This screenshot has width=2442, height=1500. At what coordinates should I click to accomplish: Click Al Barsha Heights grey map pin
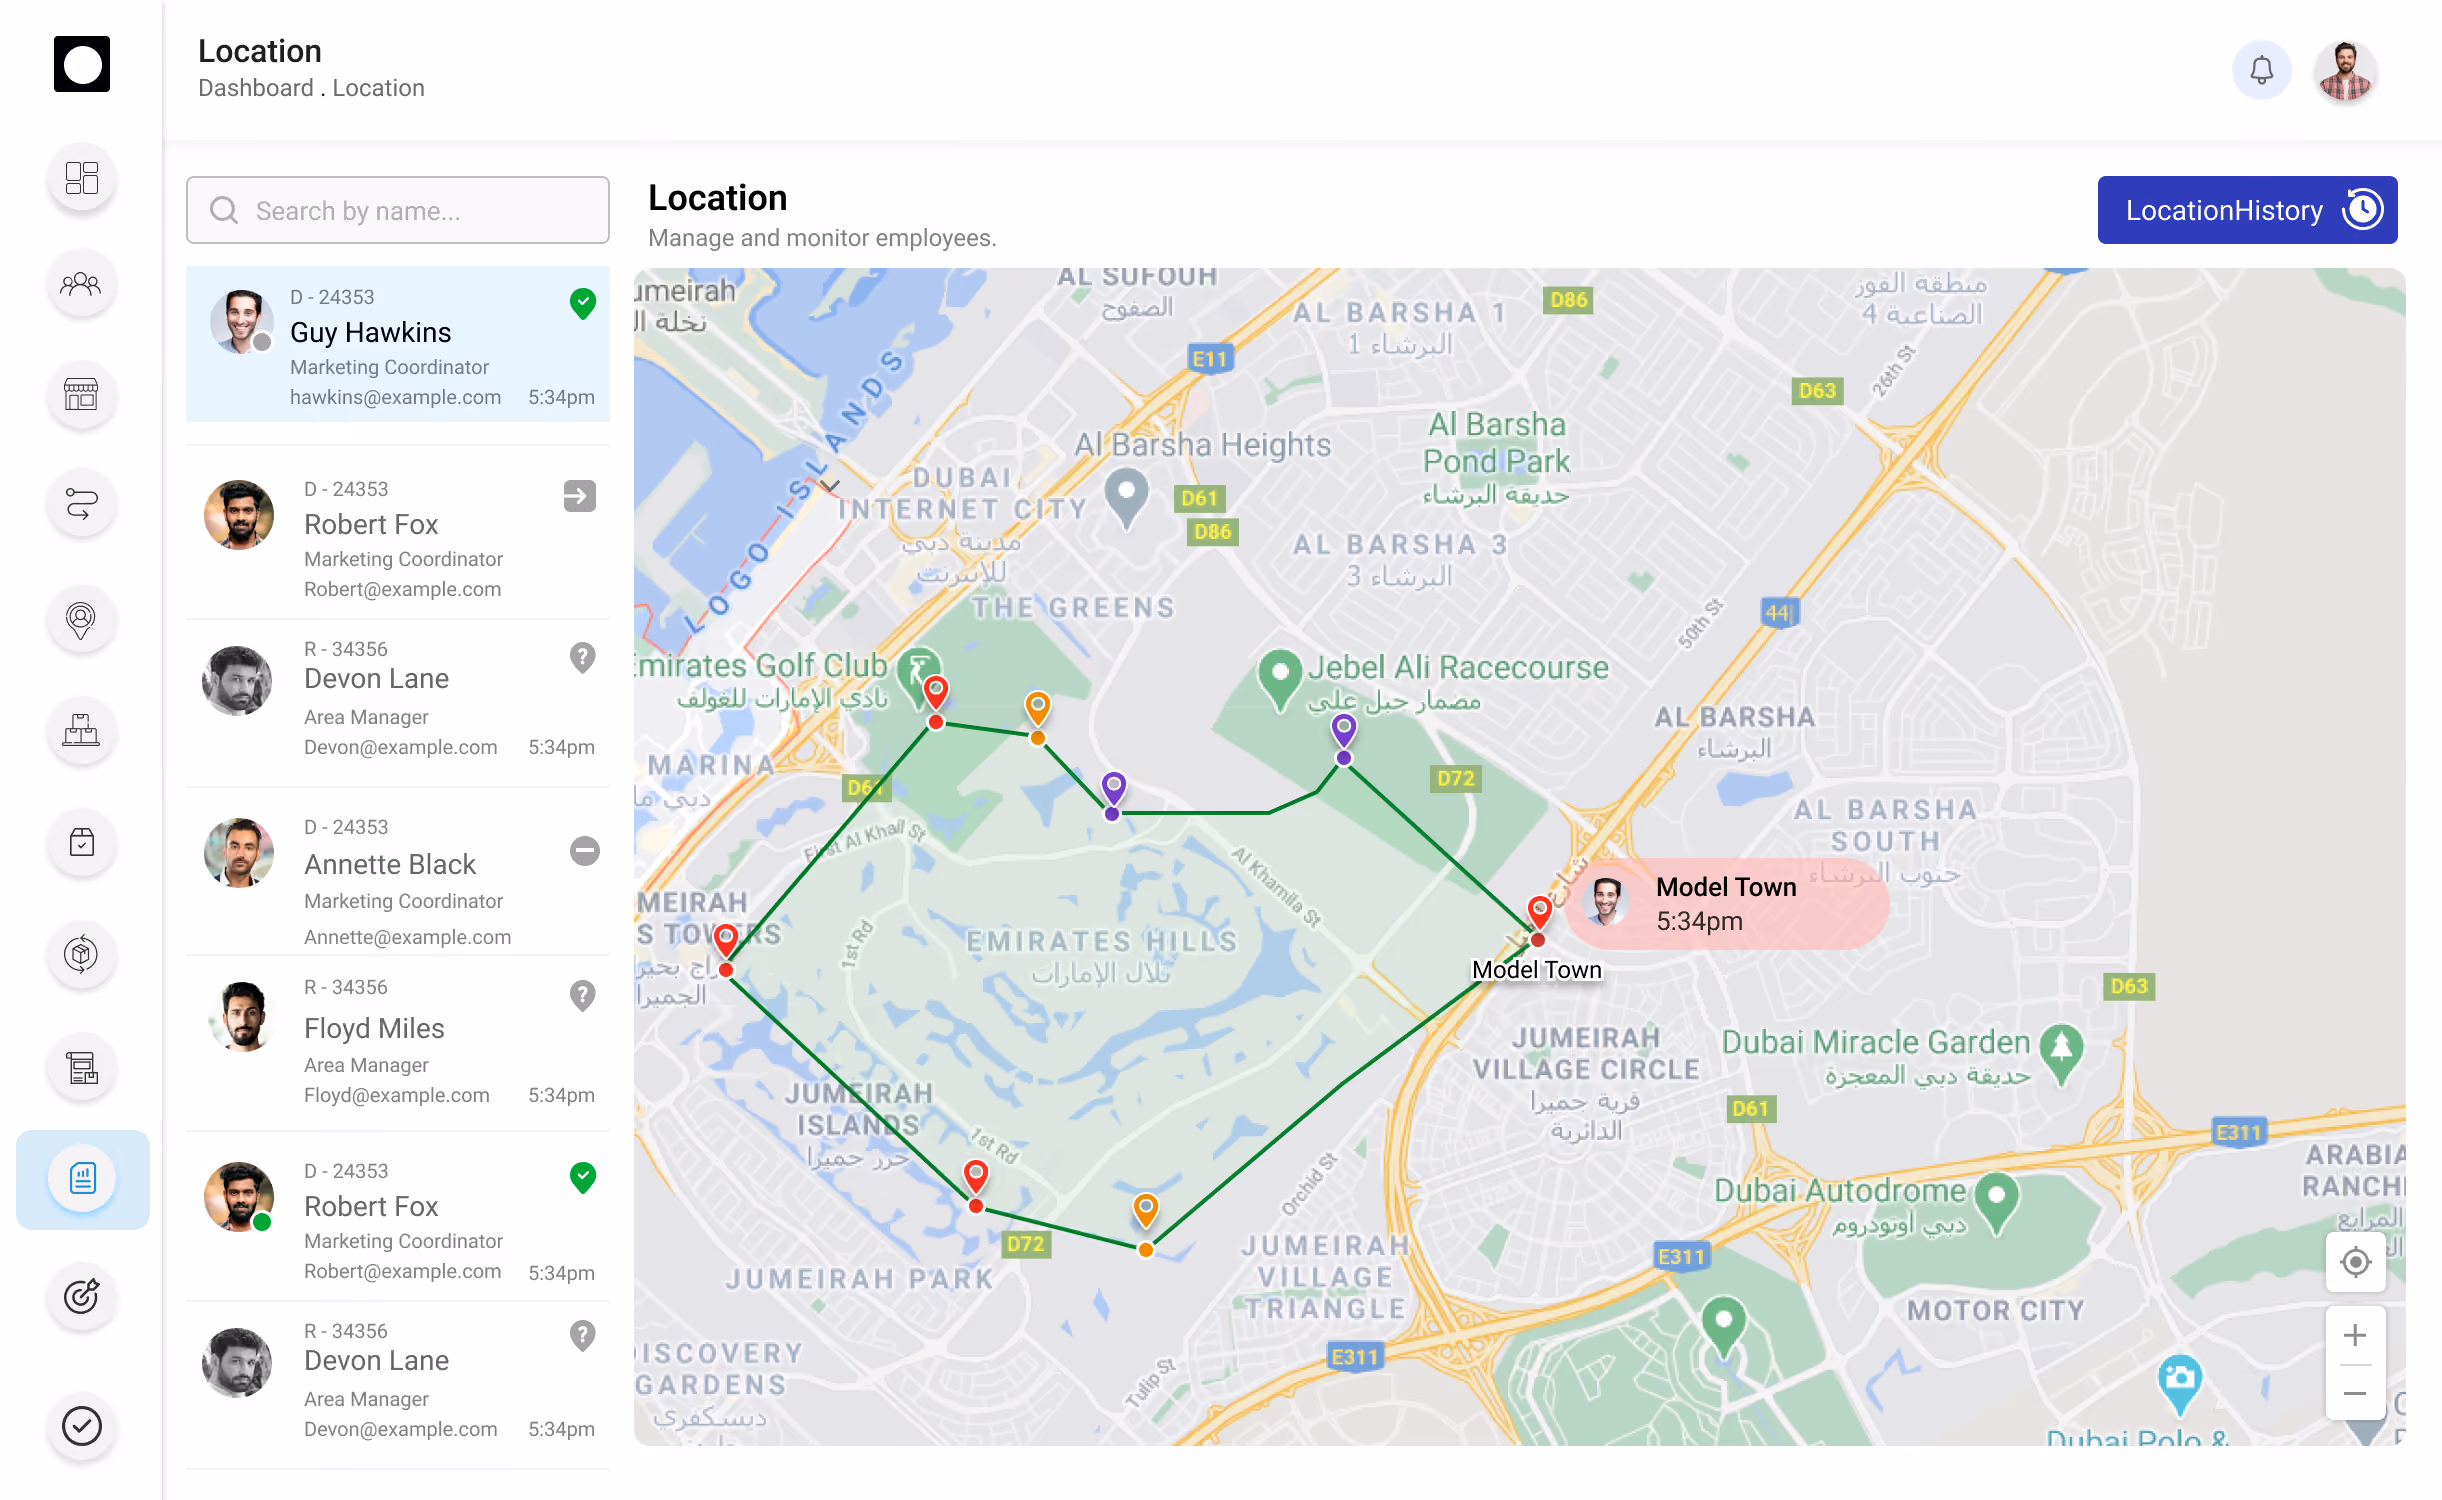pos(1127,498)
